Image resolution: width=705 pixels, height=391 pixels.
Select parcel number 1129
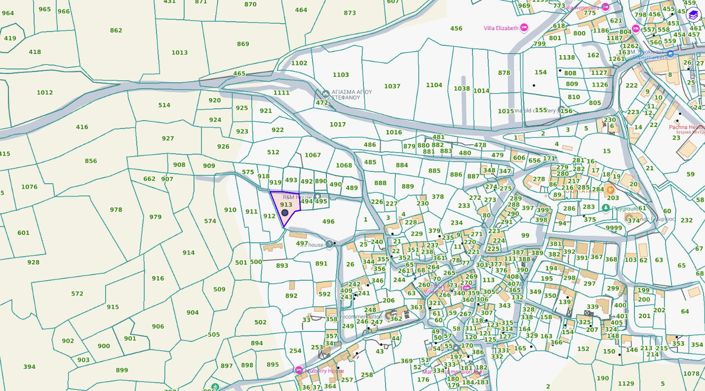[625, 383]
